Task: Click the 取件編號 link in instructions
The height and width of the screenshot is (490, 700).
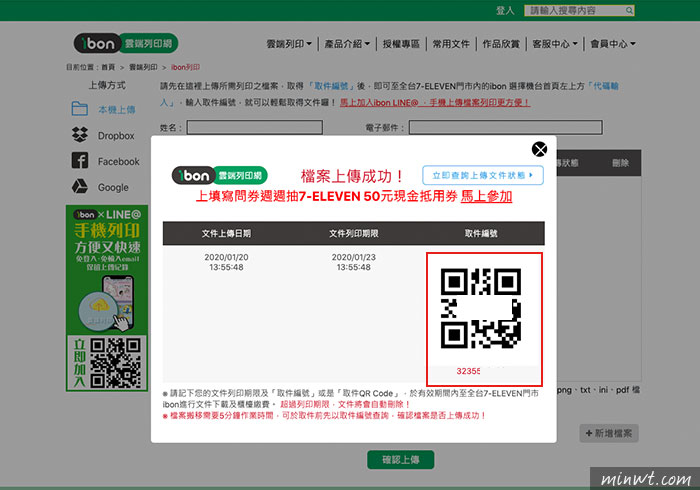Action: 330,86
